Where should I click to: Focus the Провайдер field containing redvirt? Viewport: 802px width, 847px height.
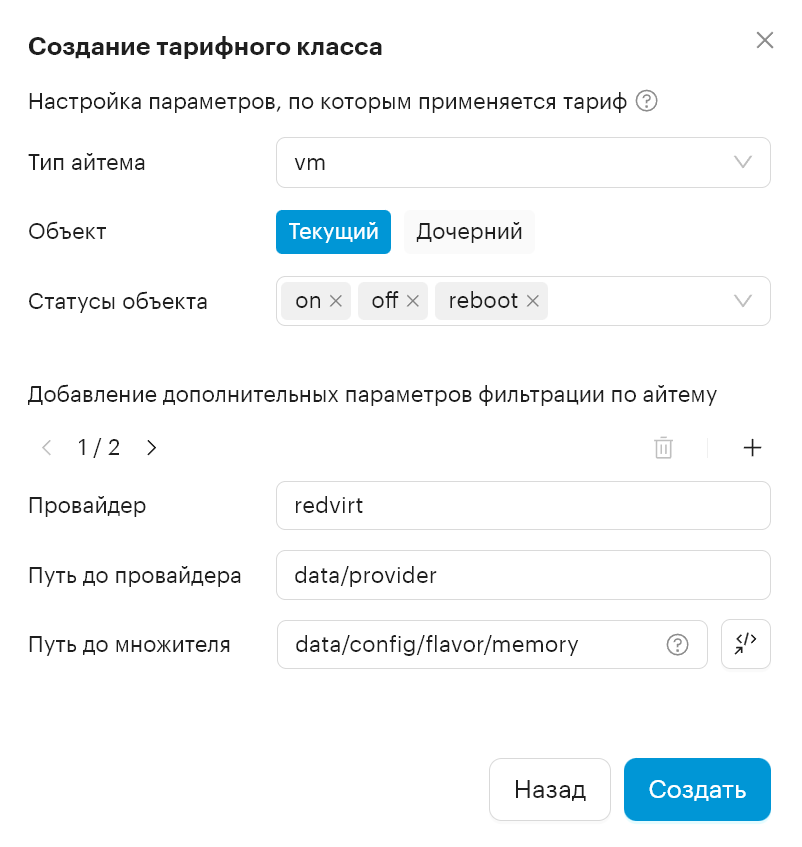(523, 506)
